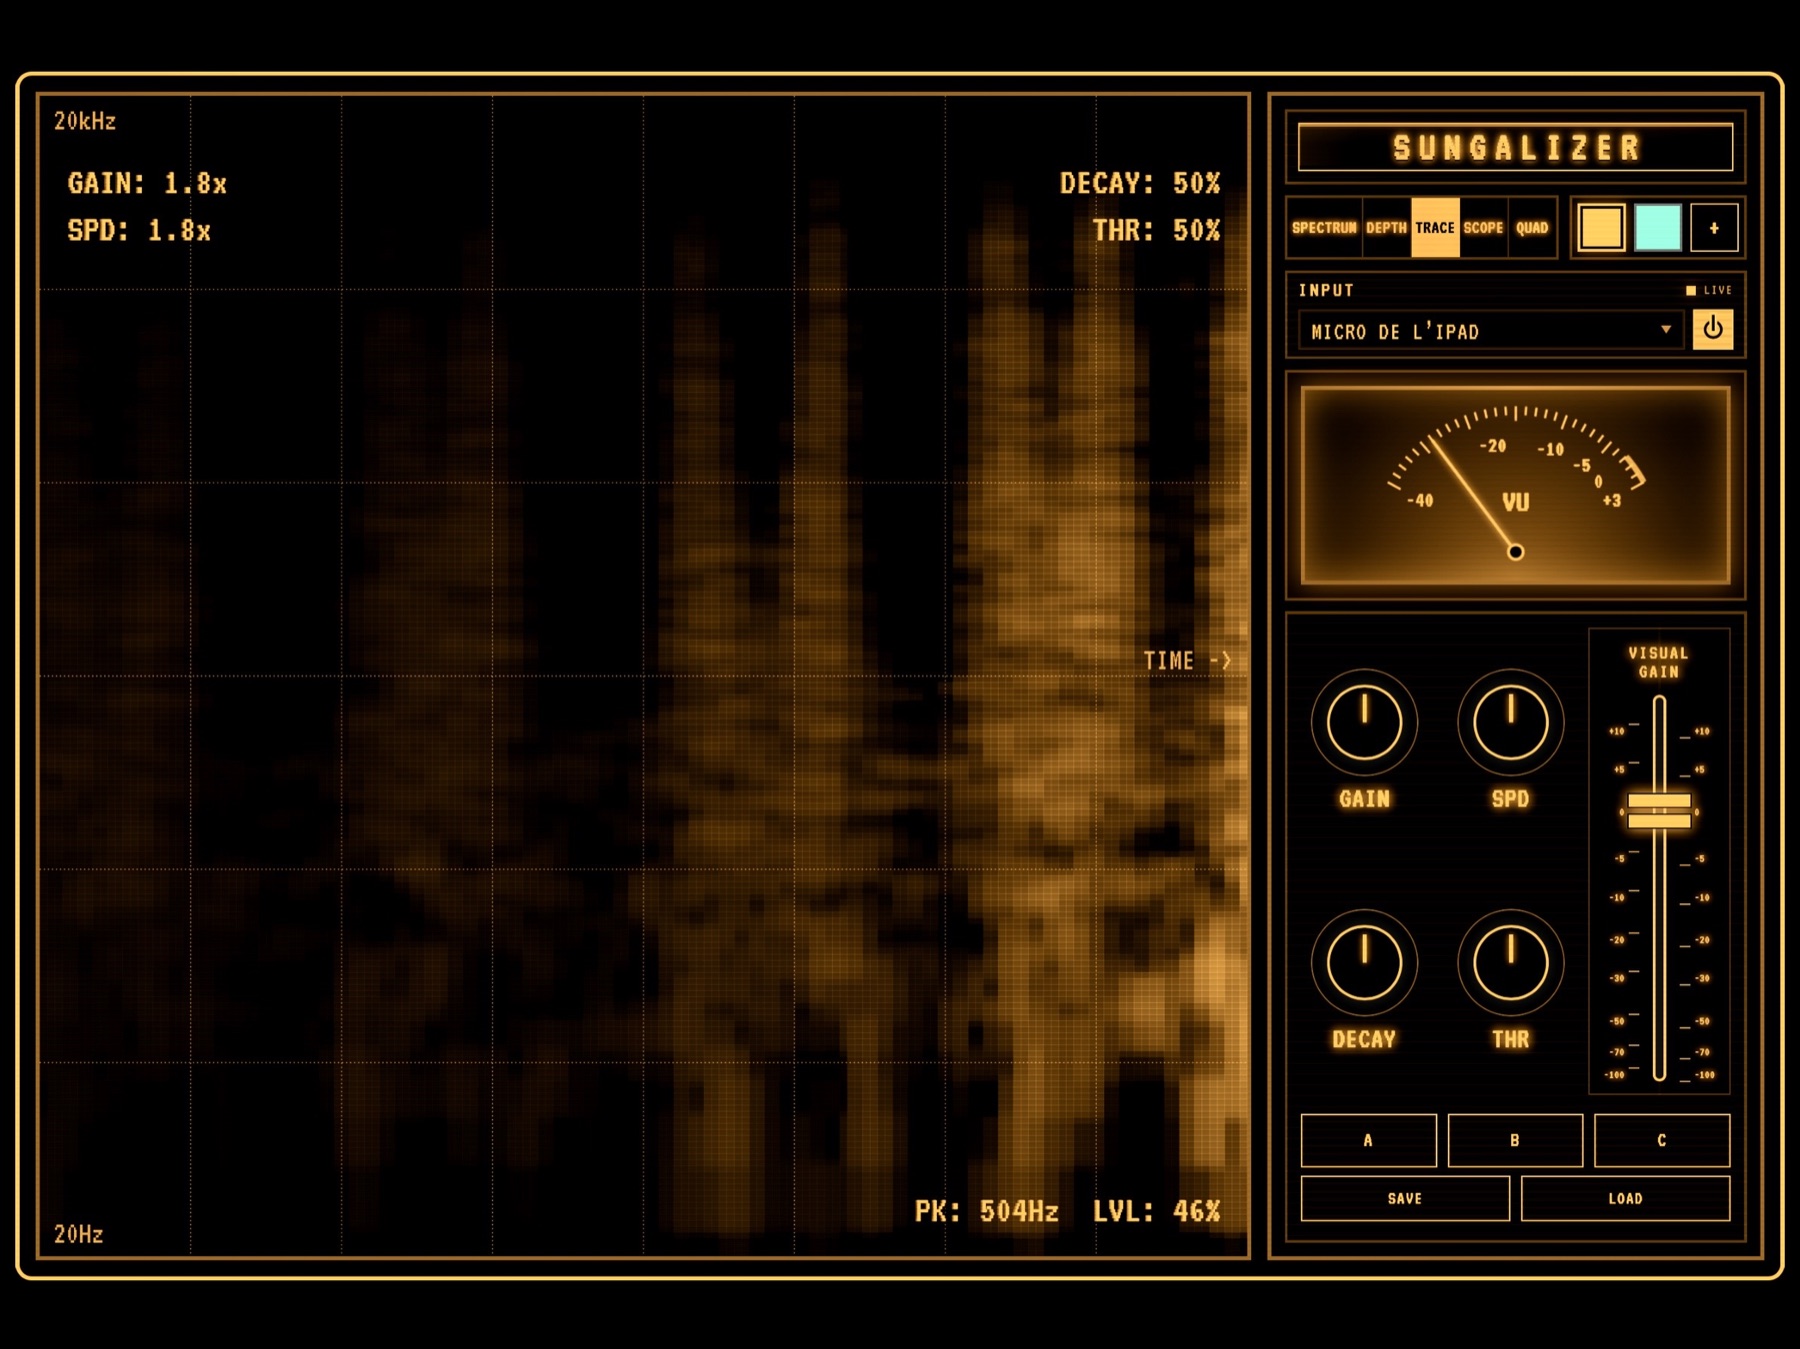1800x1349 pixels.
Task: Switch to the SCOPE view tab
Action: point(1483,228)
